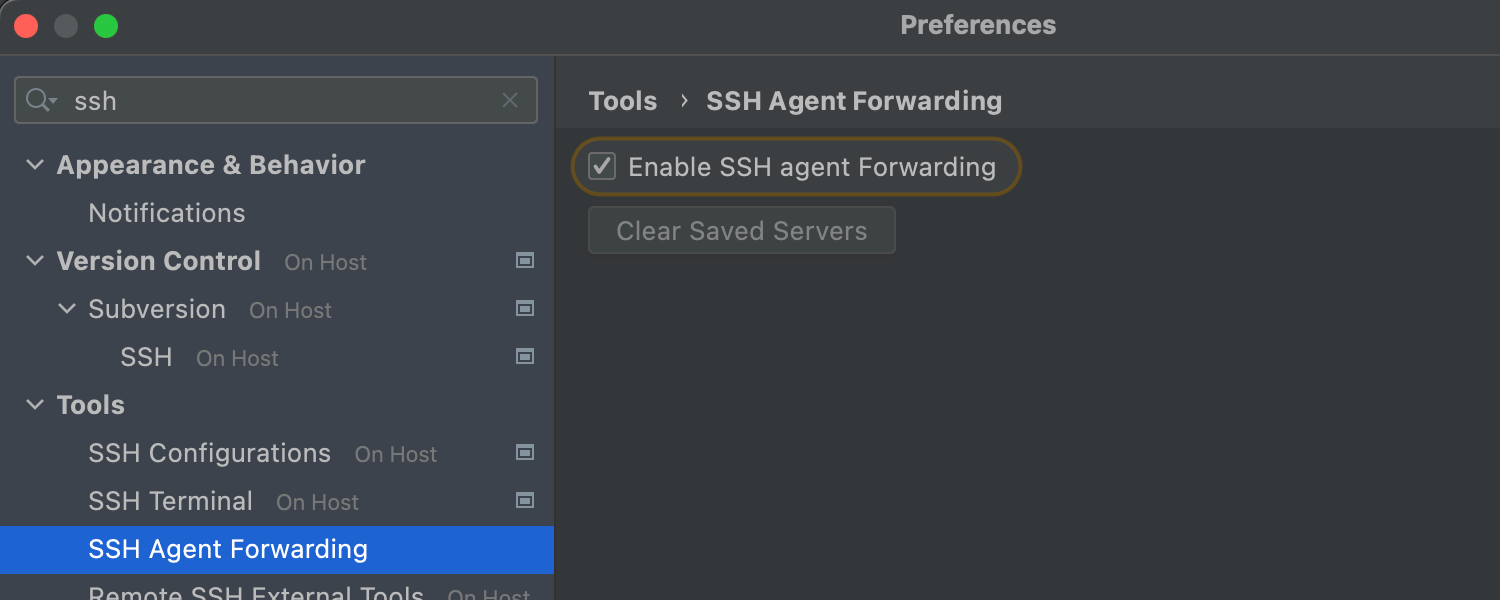
Task: Select SSH Agent Forwarding in the sidebar
Action: pos(228,549)
